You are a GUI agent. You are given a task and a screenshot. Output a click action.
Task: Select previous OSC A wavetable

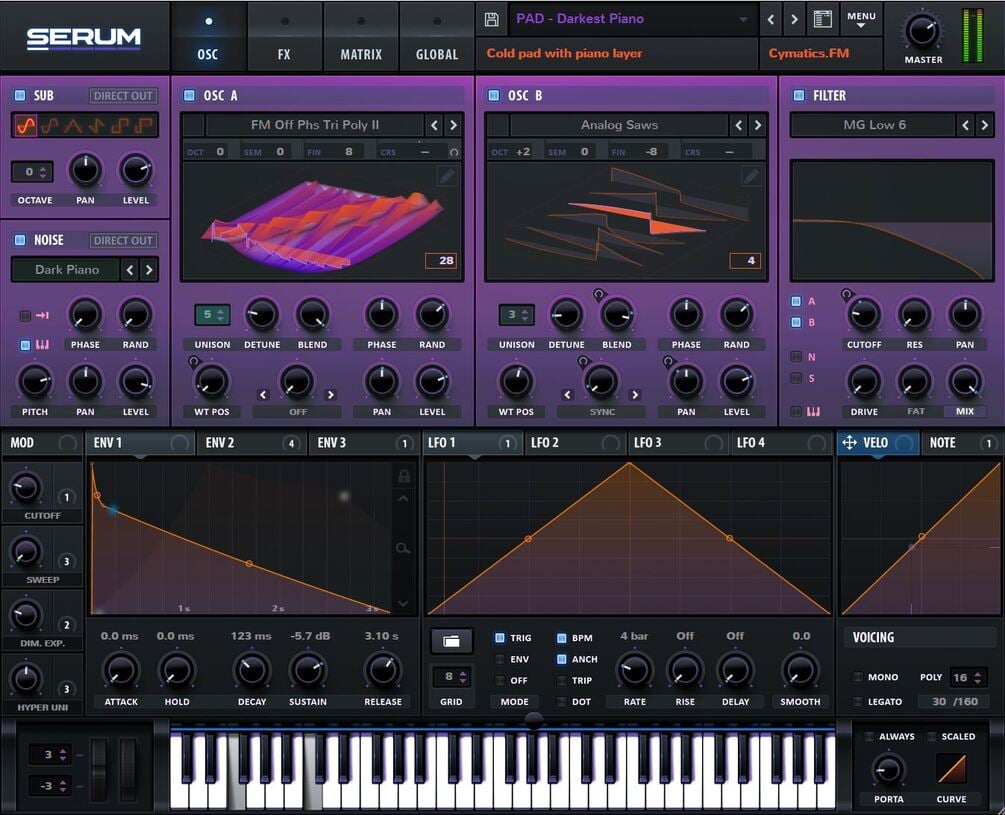(x=435, y=125)
